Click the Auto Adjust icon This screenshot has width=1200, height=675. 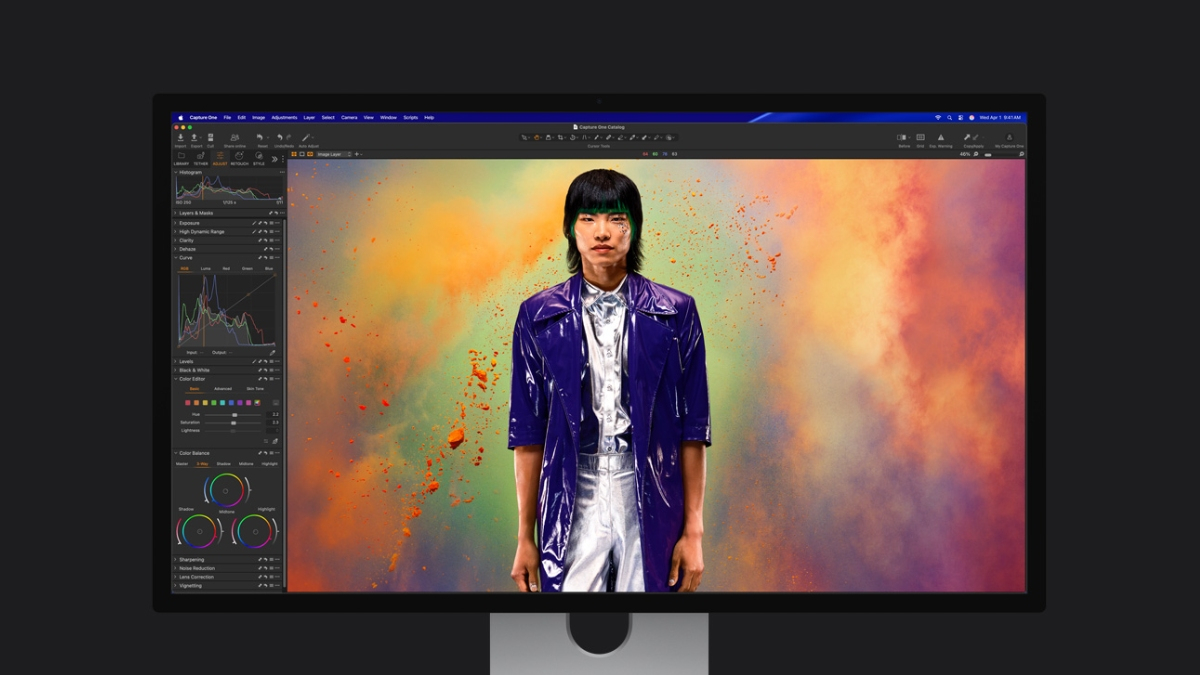[305, 137]
